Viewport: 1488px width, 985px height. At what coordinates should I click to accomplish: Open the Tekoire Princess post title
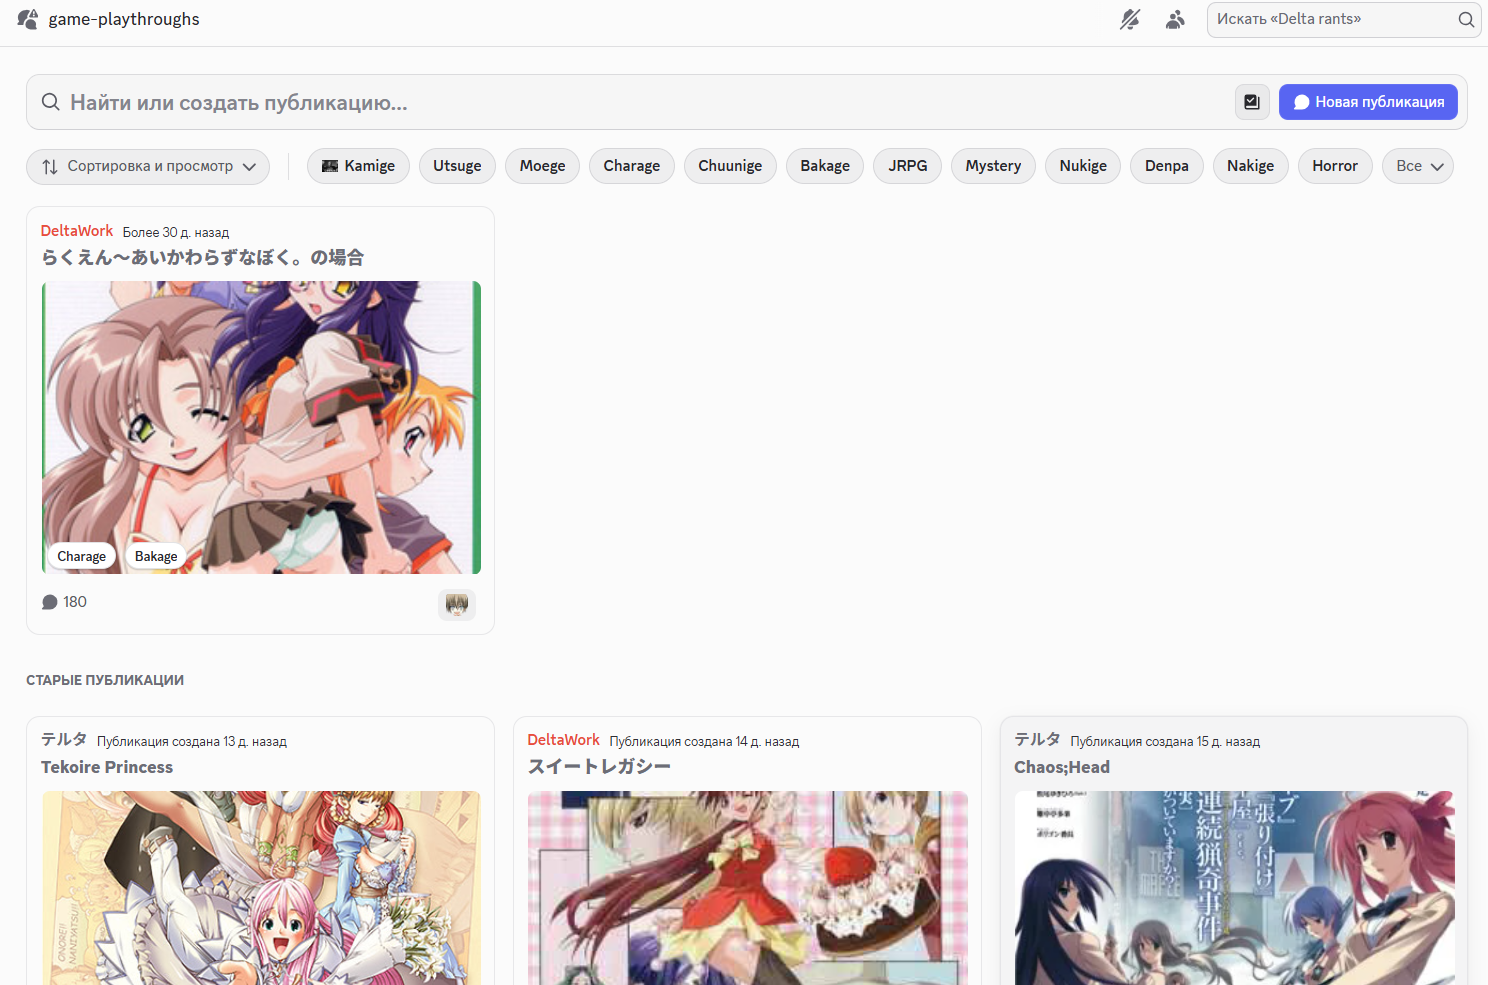click(107, 767)
